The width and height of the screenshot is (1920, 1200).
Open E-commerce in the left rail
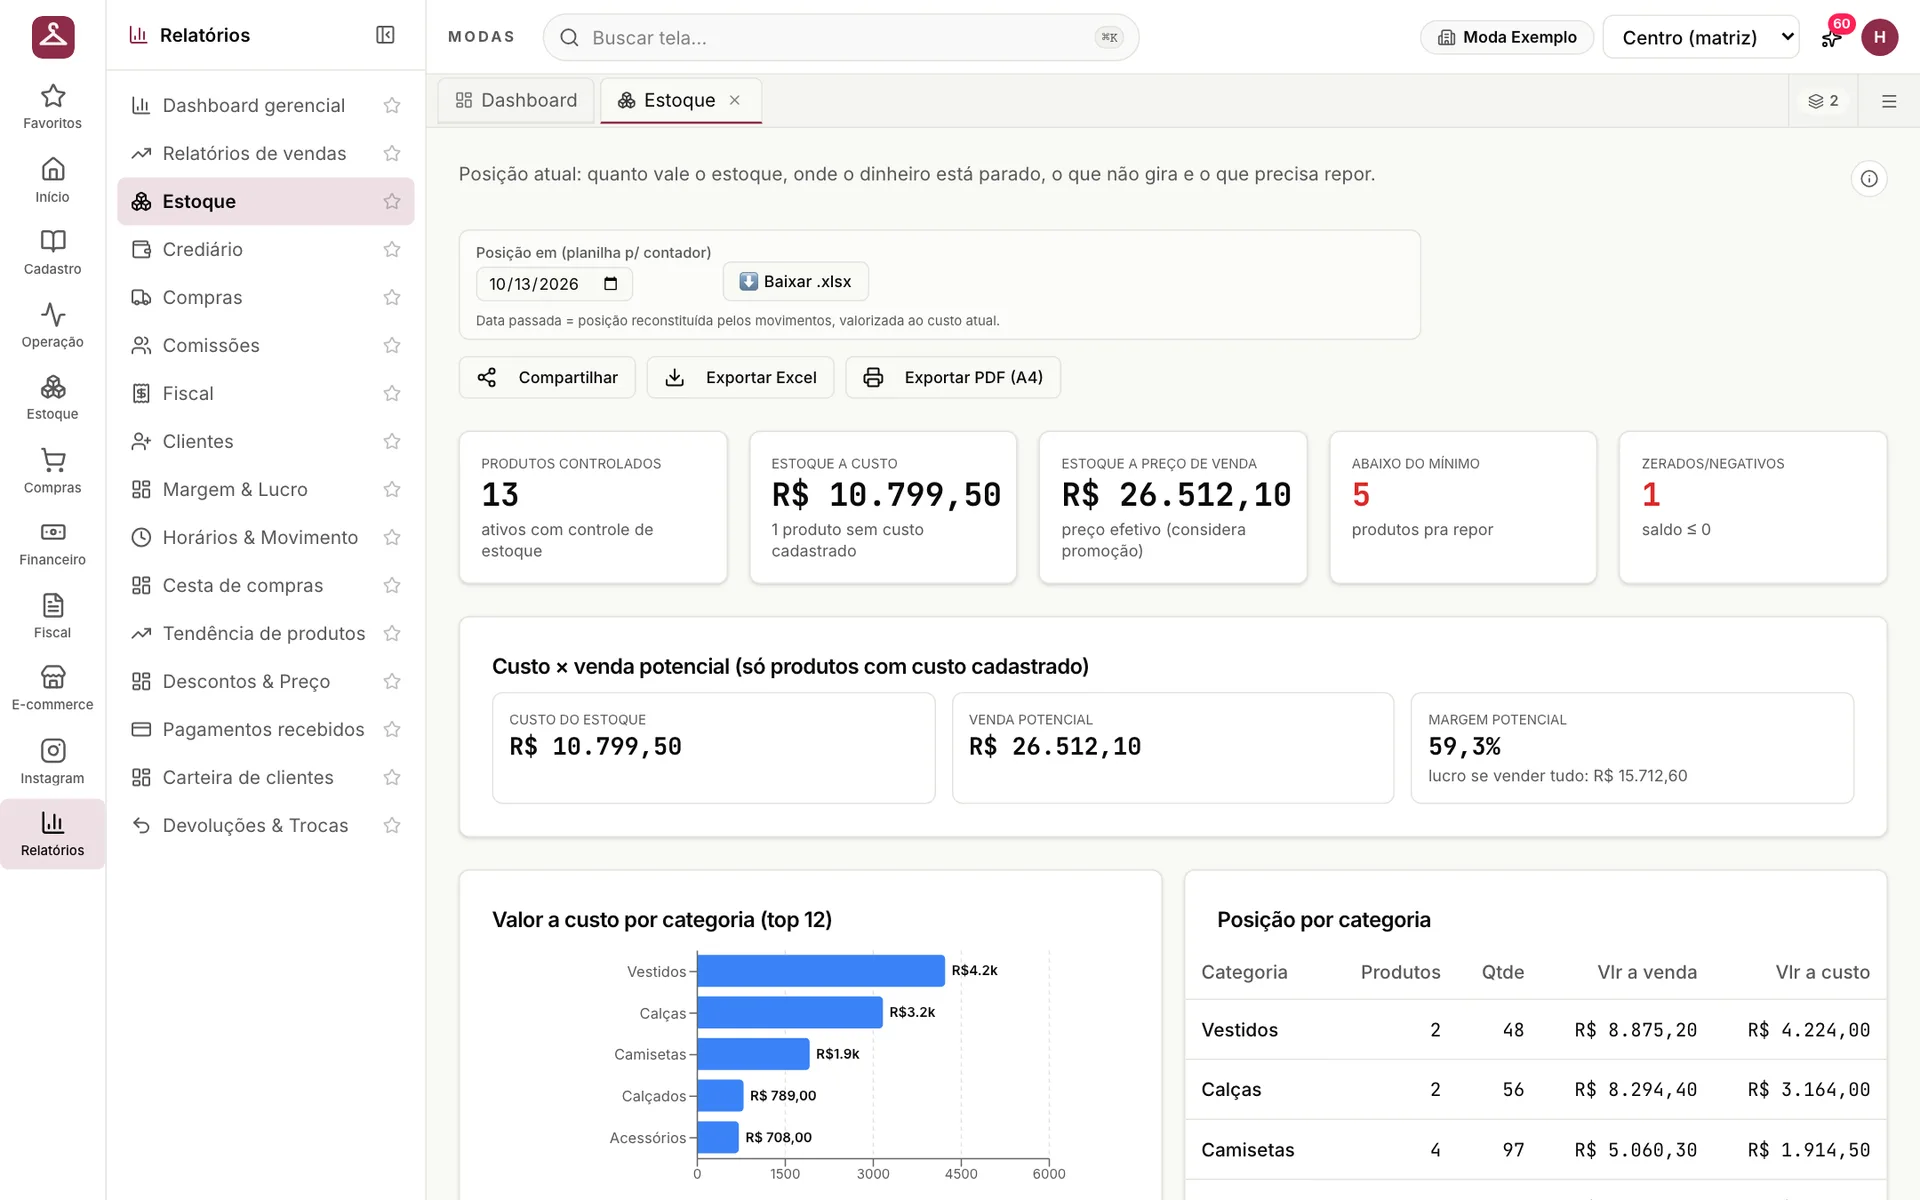pyautogui.click(x=52, y=688)
